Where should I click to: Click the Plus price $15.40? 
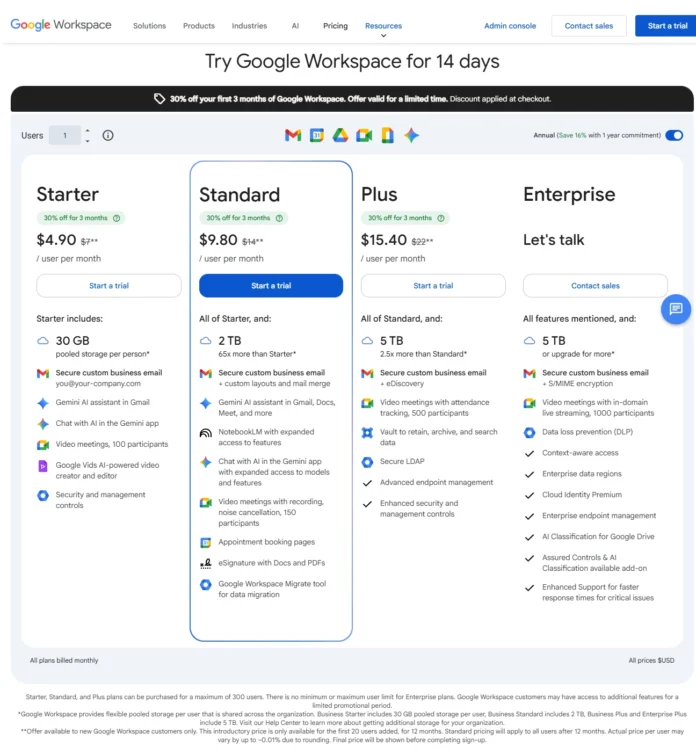384,240
